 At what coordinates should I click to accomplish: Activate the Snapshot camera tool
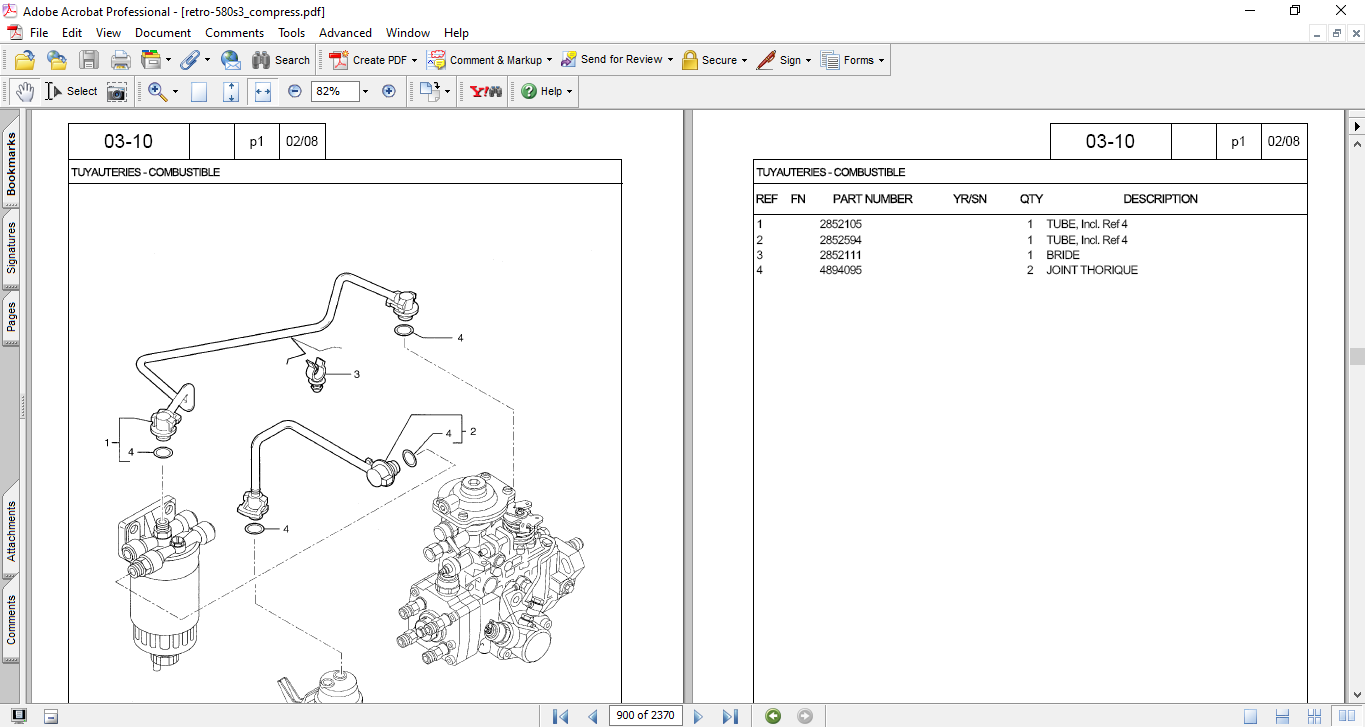pos(117,91)
